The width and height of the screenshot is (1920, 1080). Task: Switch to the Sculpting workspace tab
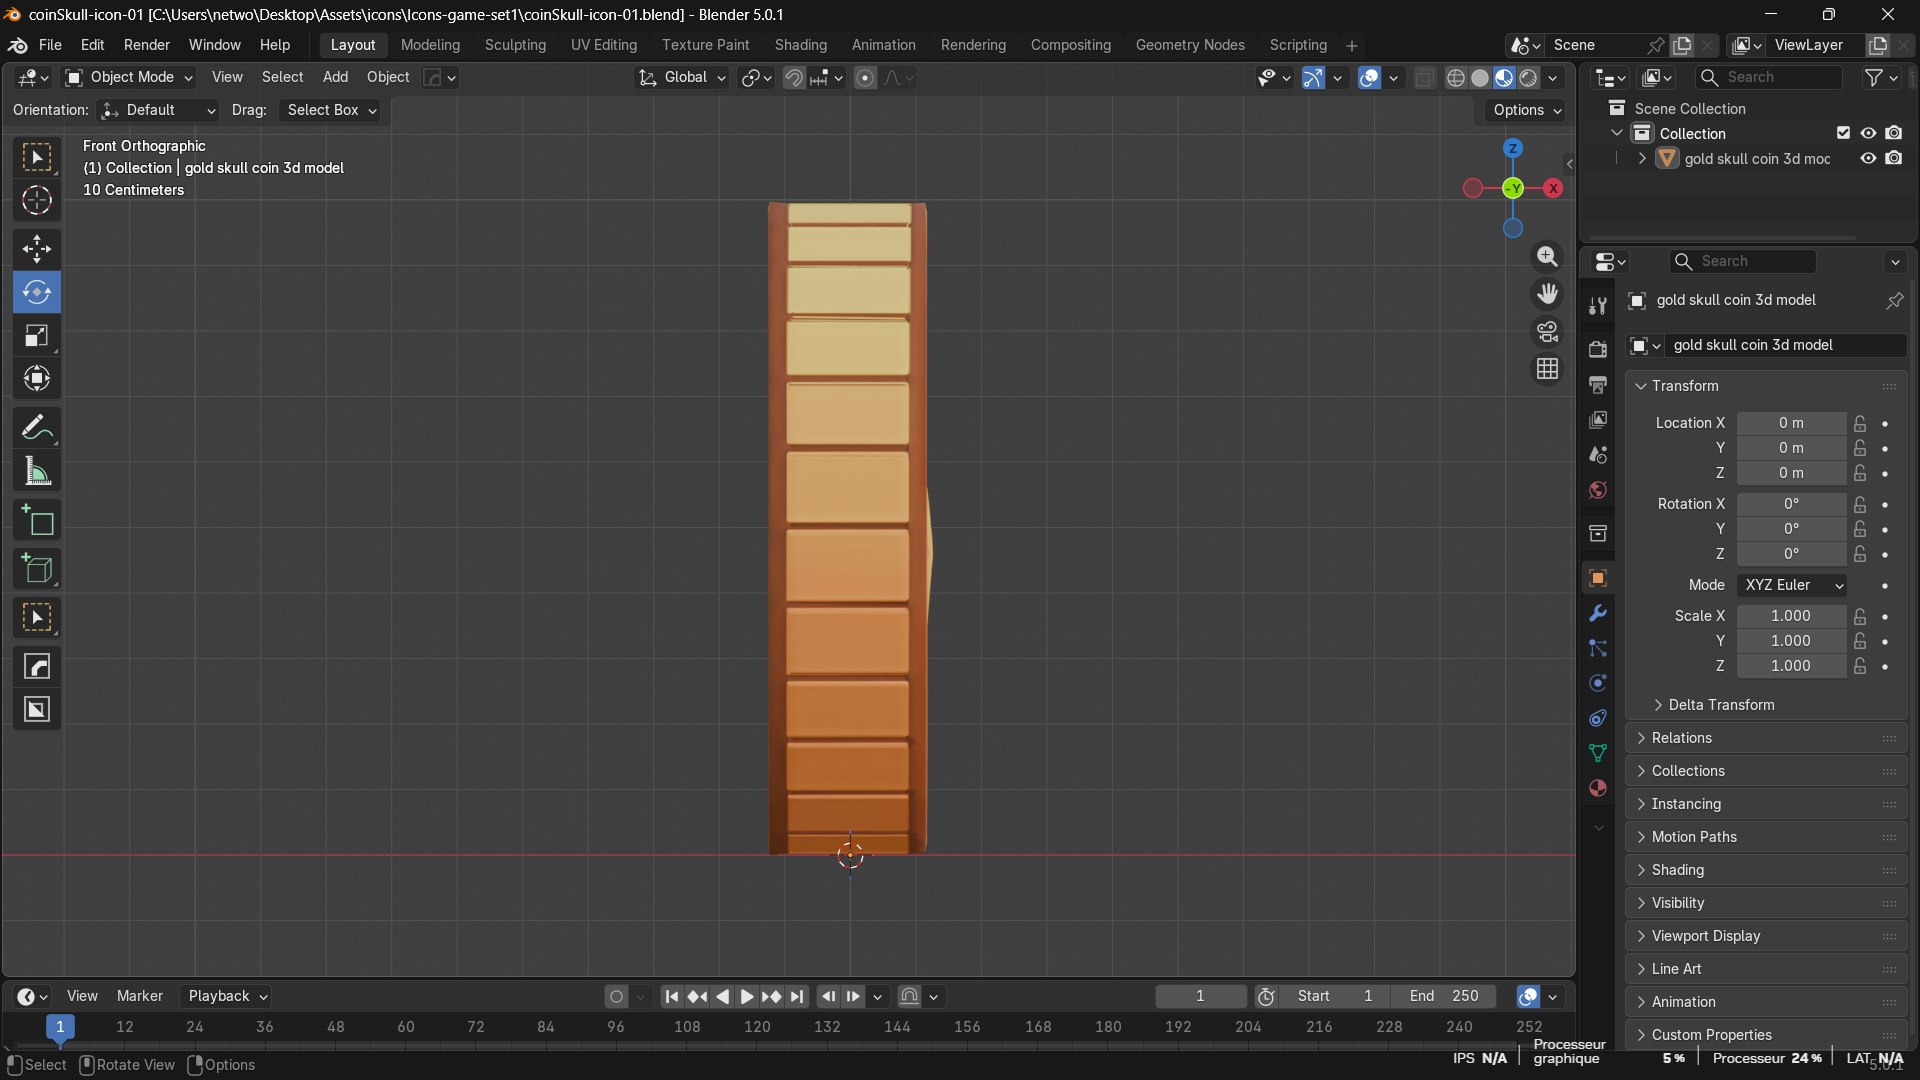click(x=515, y=45)
